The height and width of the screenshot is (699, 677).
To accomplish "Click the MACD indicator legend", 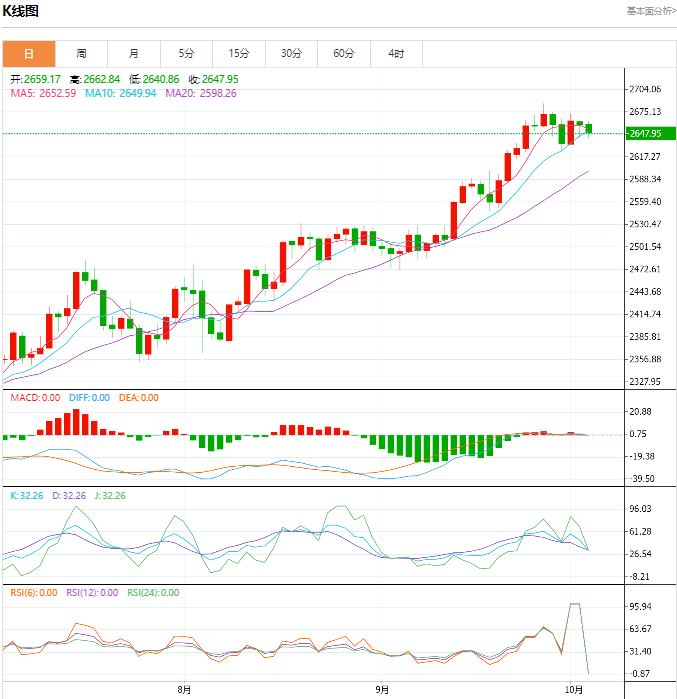I will click(x=35, y=398).
